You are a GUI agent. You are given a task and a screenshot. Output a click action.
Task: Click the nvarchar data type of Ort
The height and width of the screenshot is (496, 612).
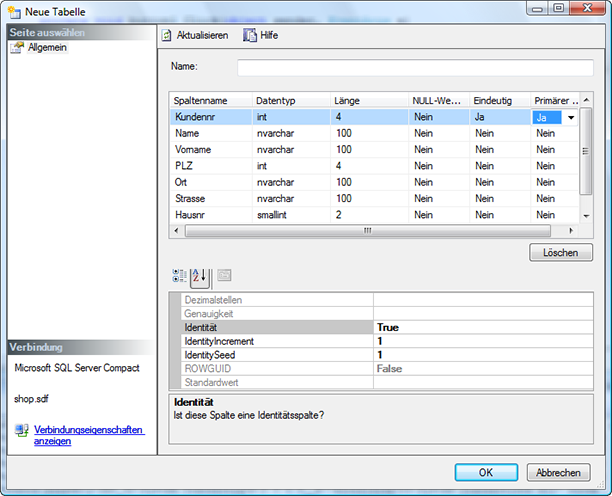point(291,182)
